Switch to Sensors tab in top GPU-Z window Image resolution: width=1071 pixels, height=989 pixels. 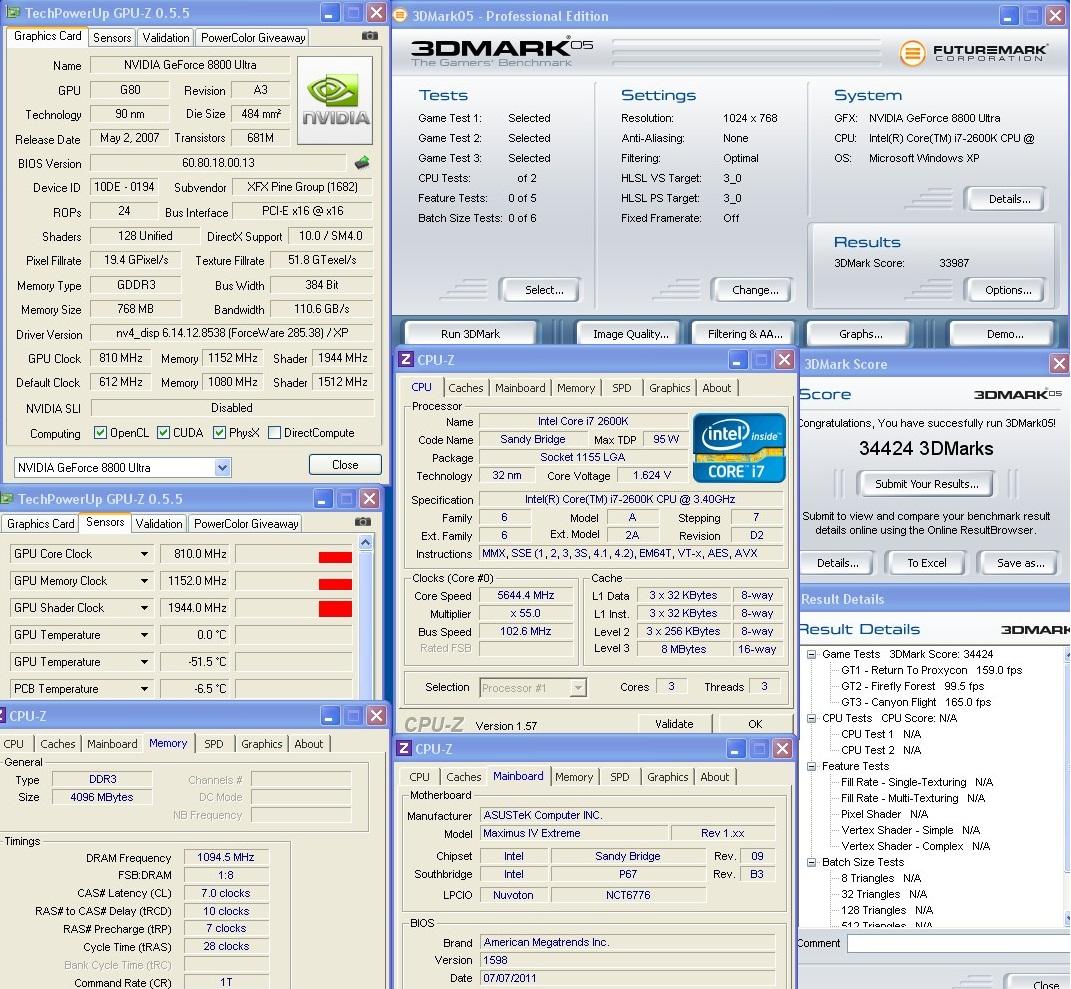(112, 38)
